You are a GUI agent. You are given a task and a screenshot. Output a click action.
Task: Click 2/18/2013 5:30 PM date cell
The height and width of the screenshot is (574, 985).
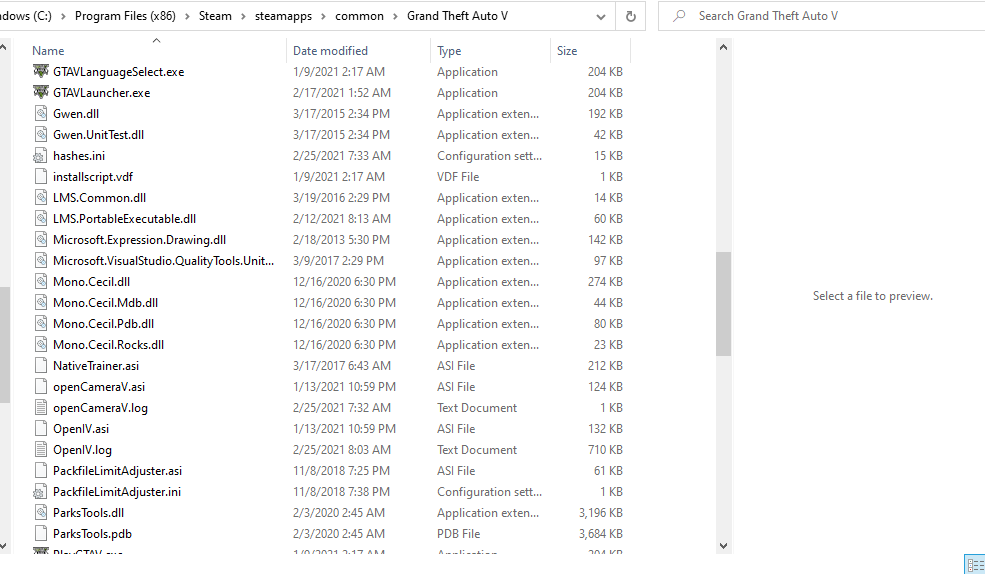click(341, 240)
